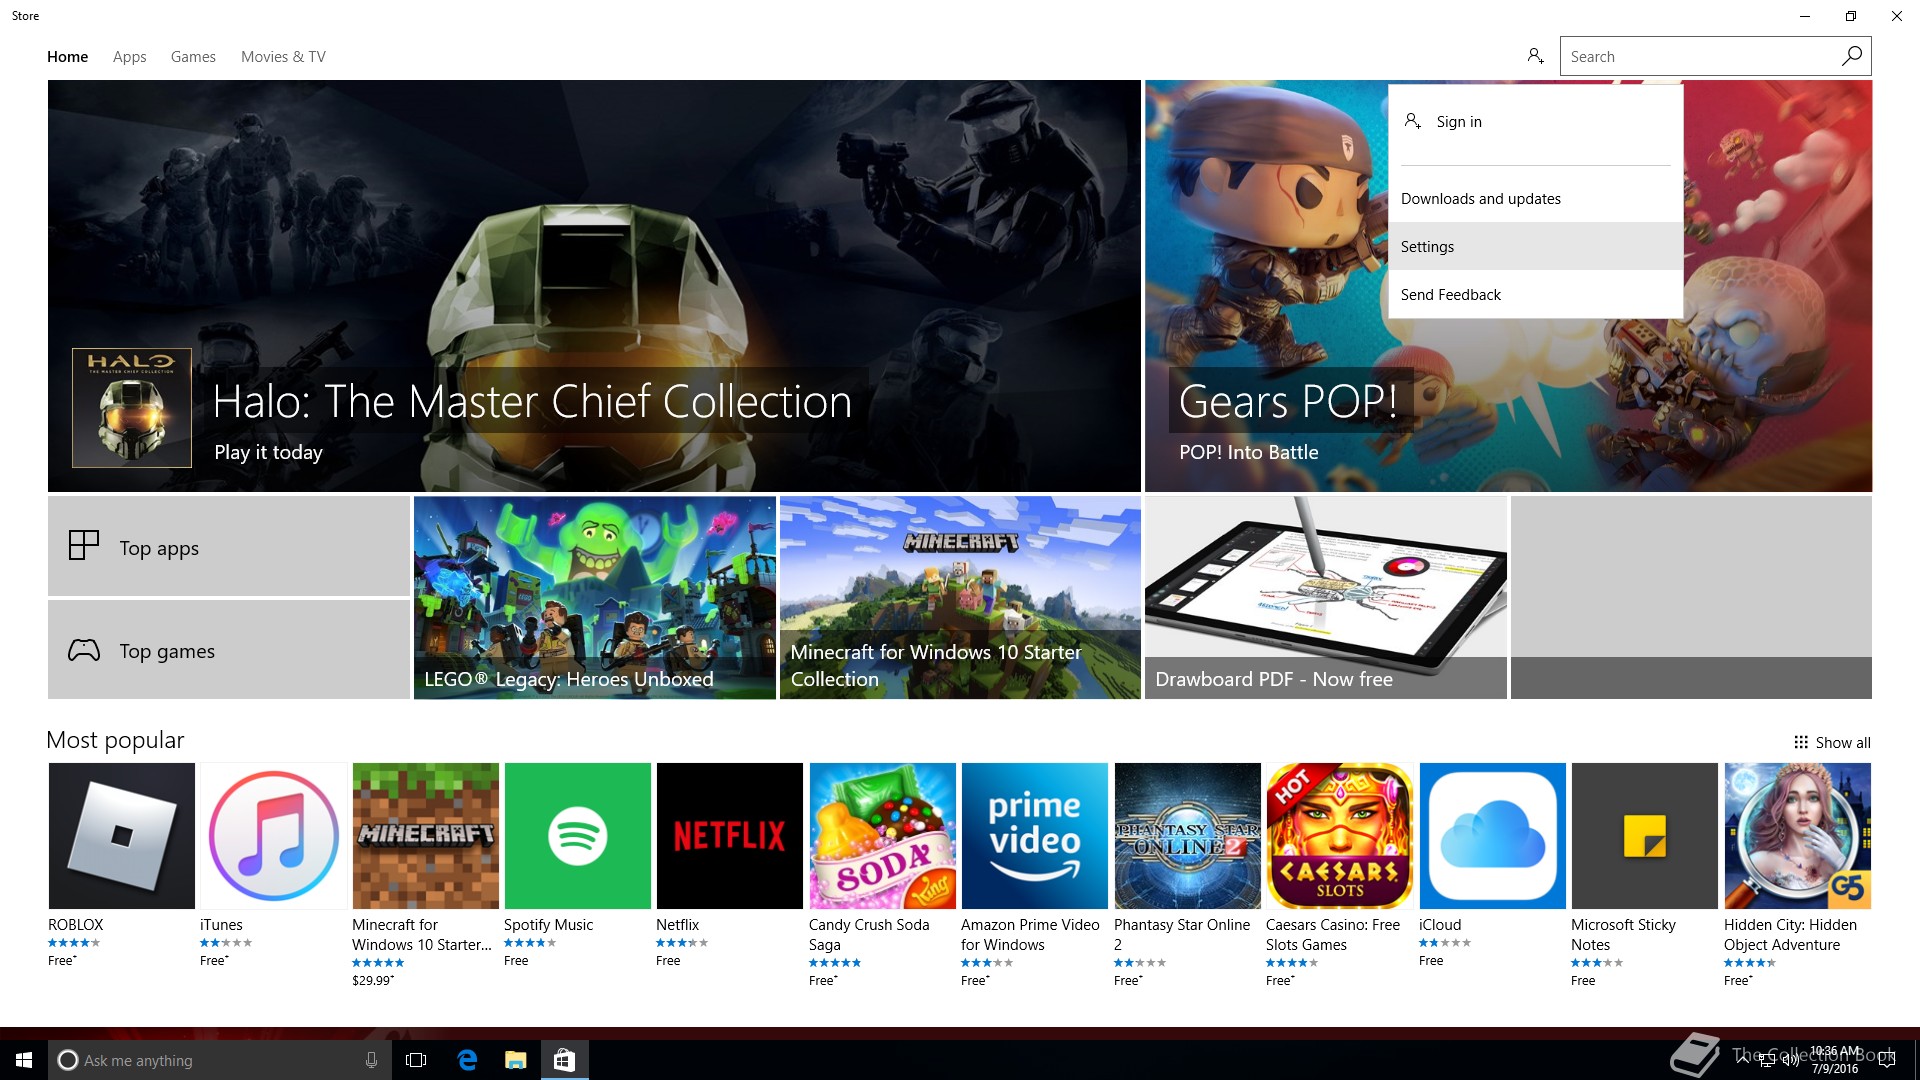This screenshot has width=1920, height=1080.
Task: Click the search magnifier icon
Action: (x=1851, y=56)
